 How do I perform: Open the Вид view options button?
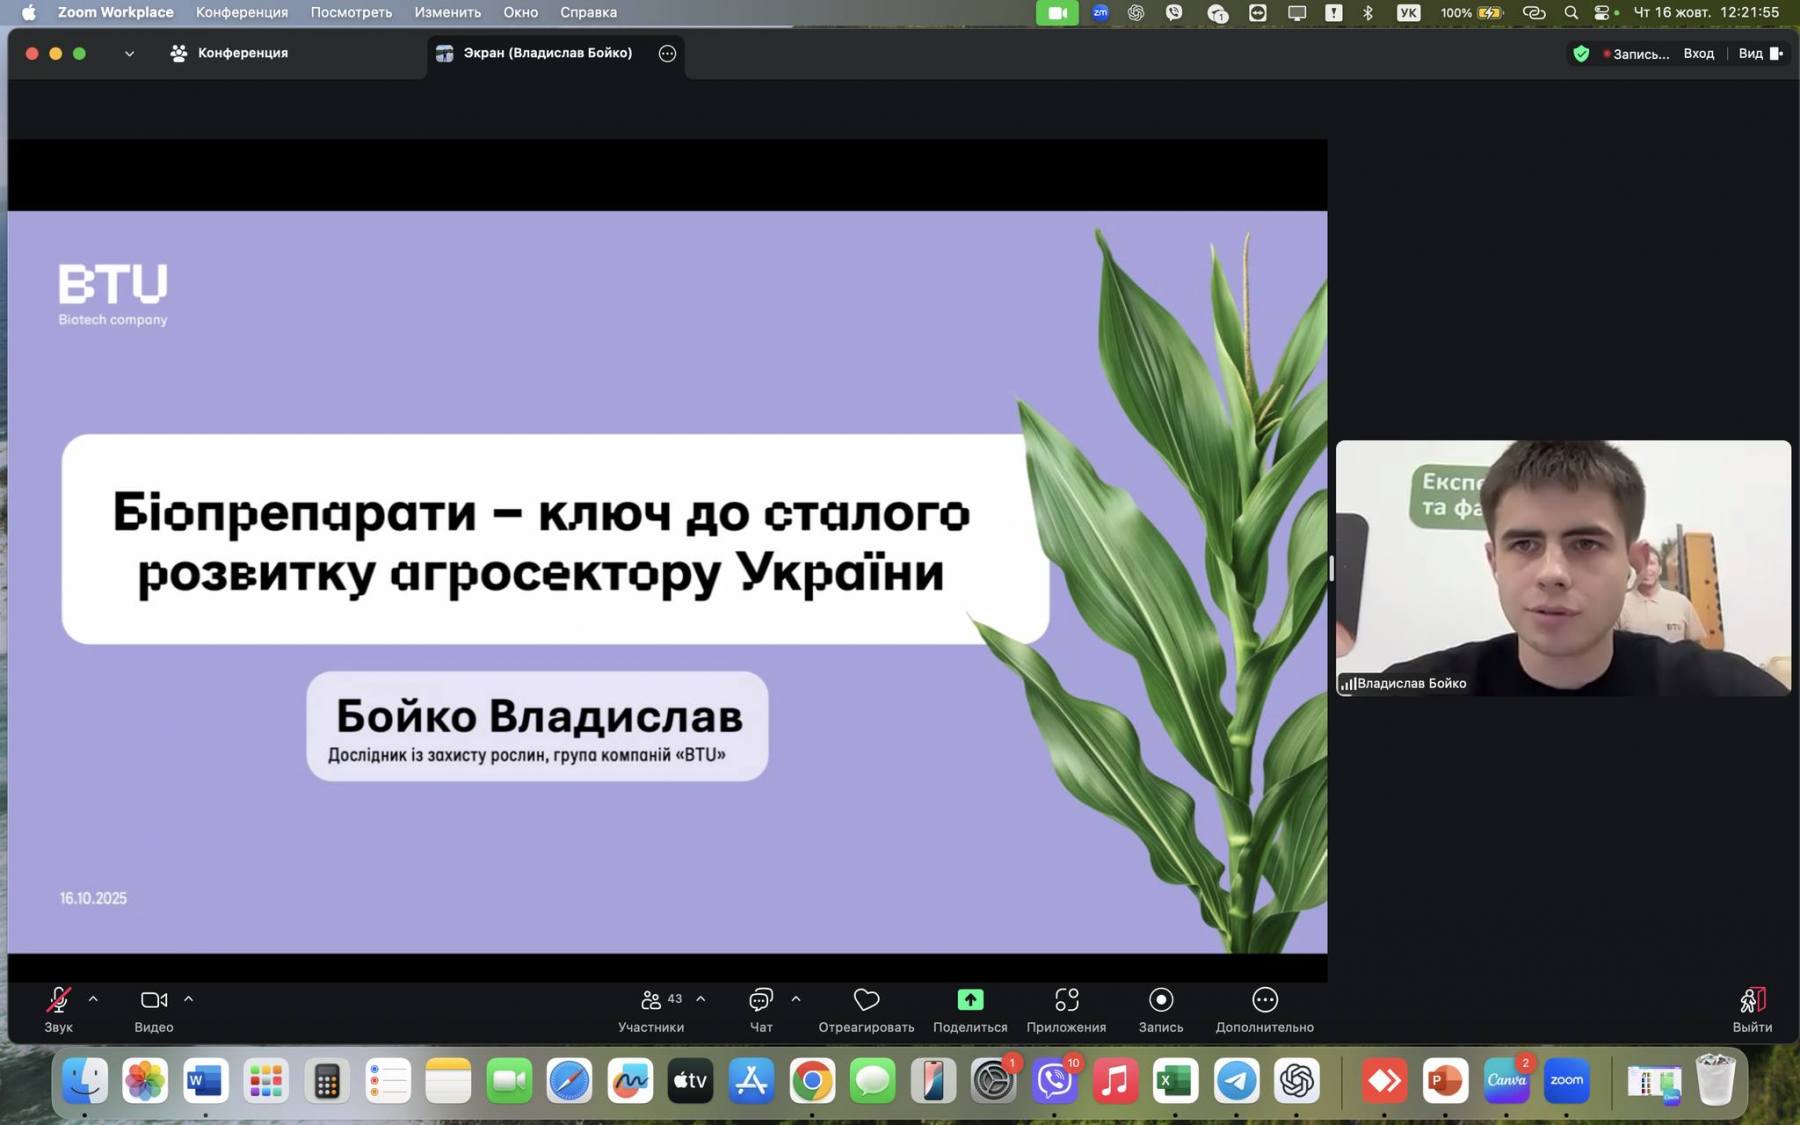tap(1759, 54)
